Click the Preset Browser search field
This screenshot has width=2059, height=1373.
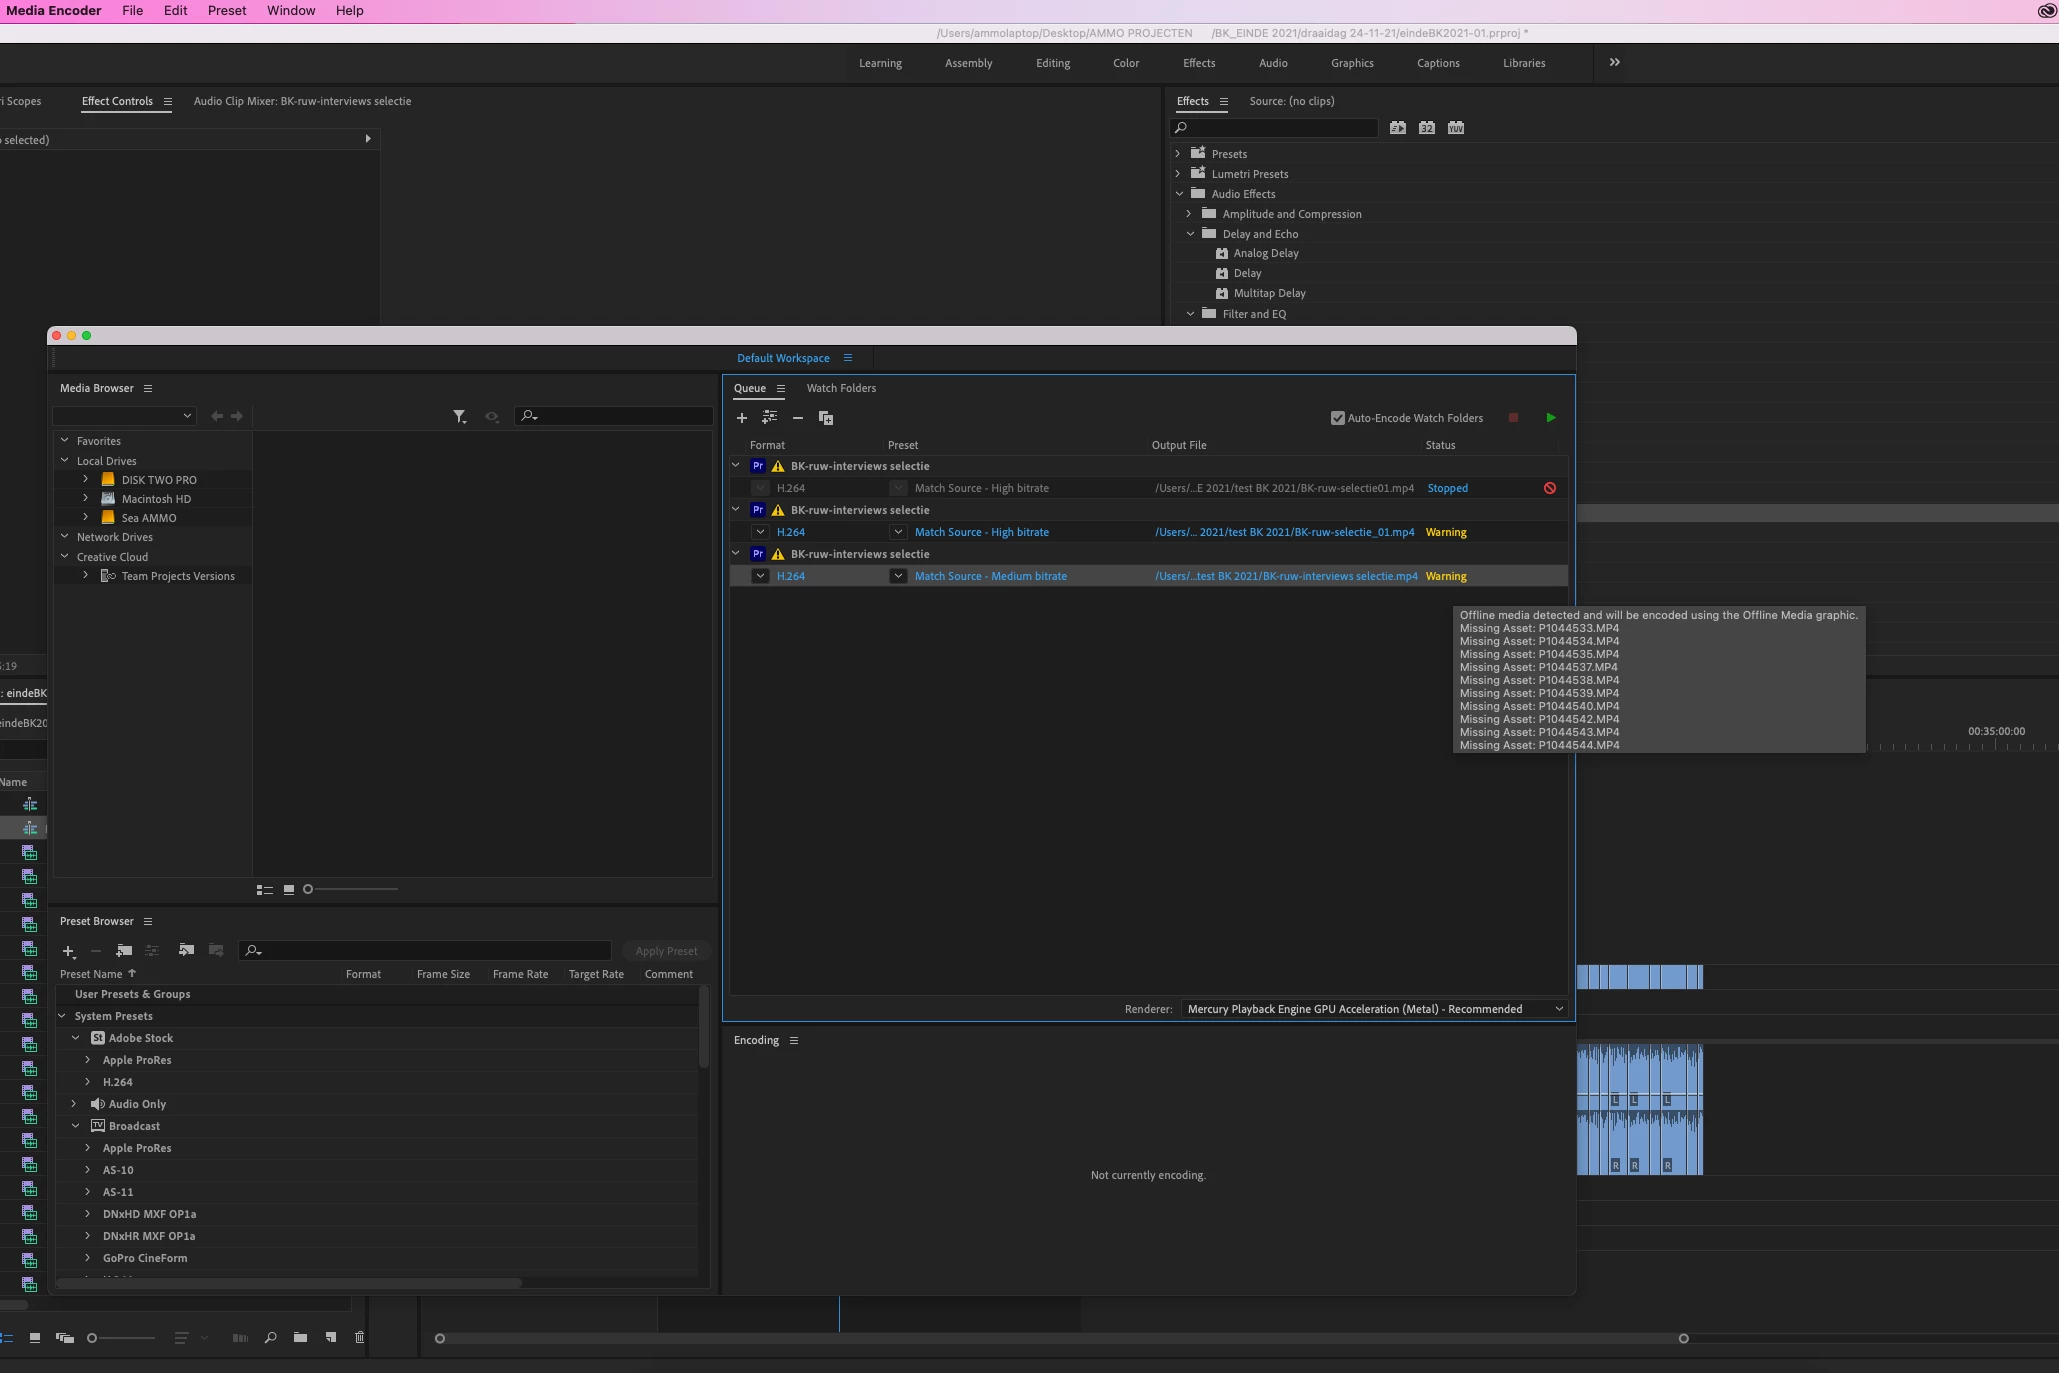(430, 951)
